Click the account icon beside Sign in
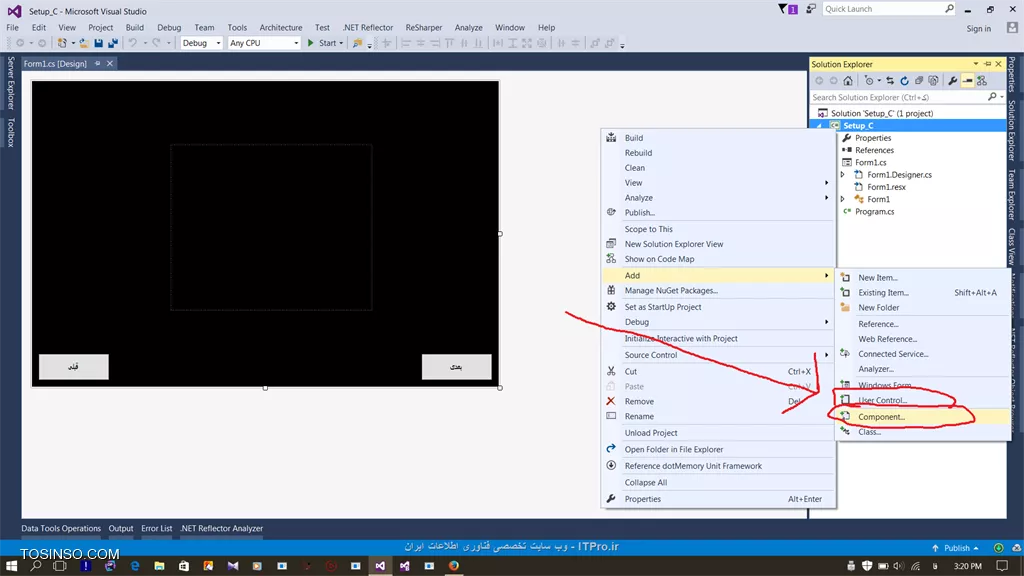This screenshot has width=1024, height=576. (1012, 28)
